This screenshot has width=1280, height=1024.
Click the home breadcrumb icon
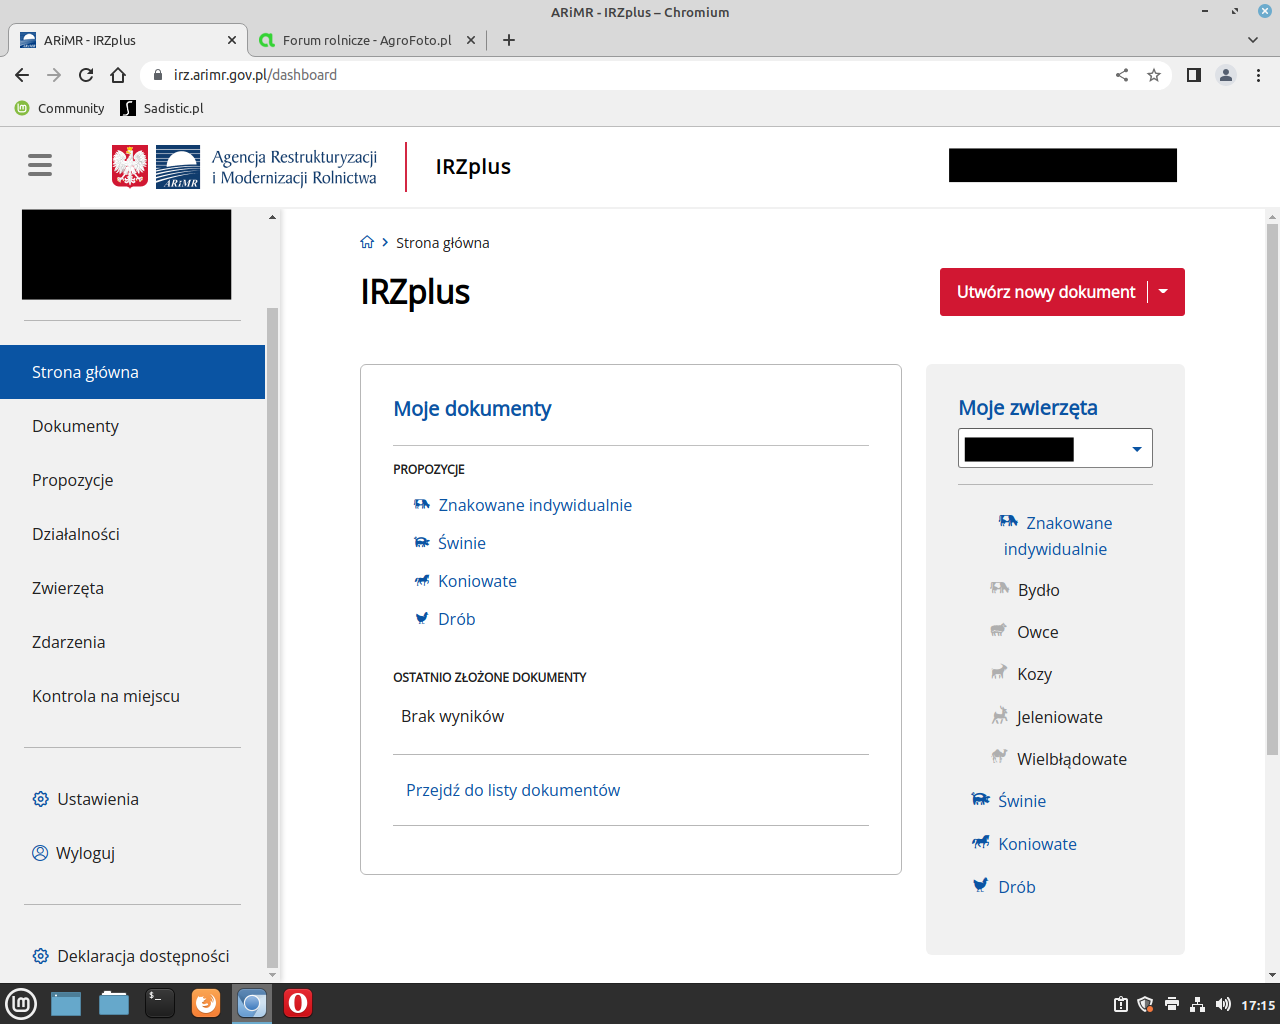(367, 243)
